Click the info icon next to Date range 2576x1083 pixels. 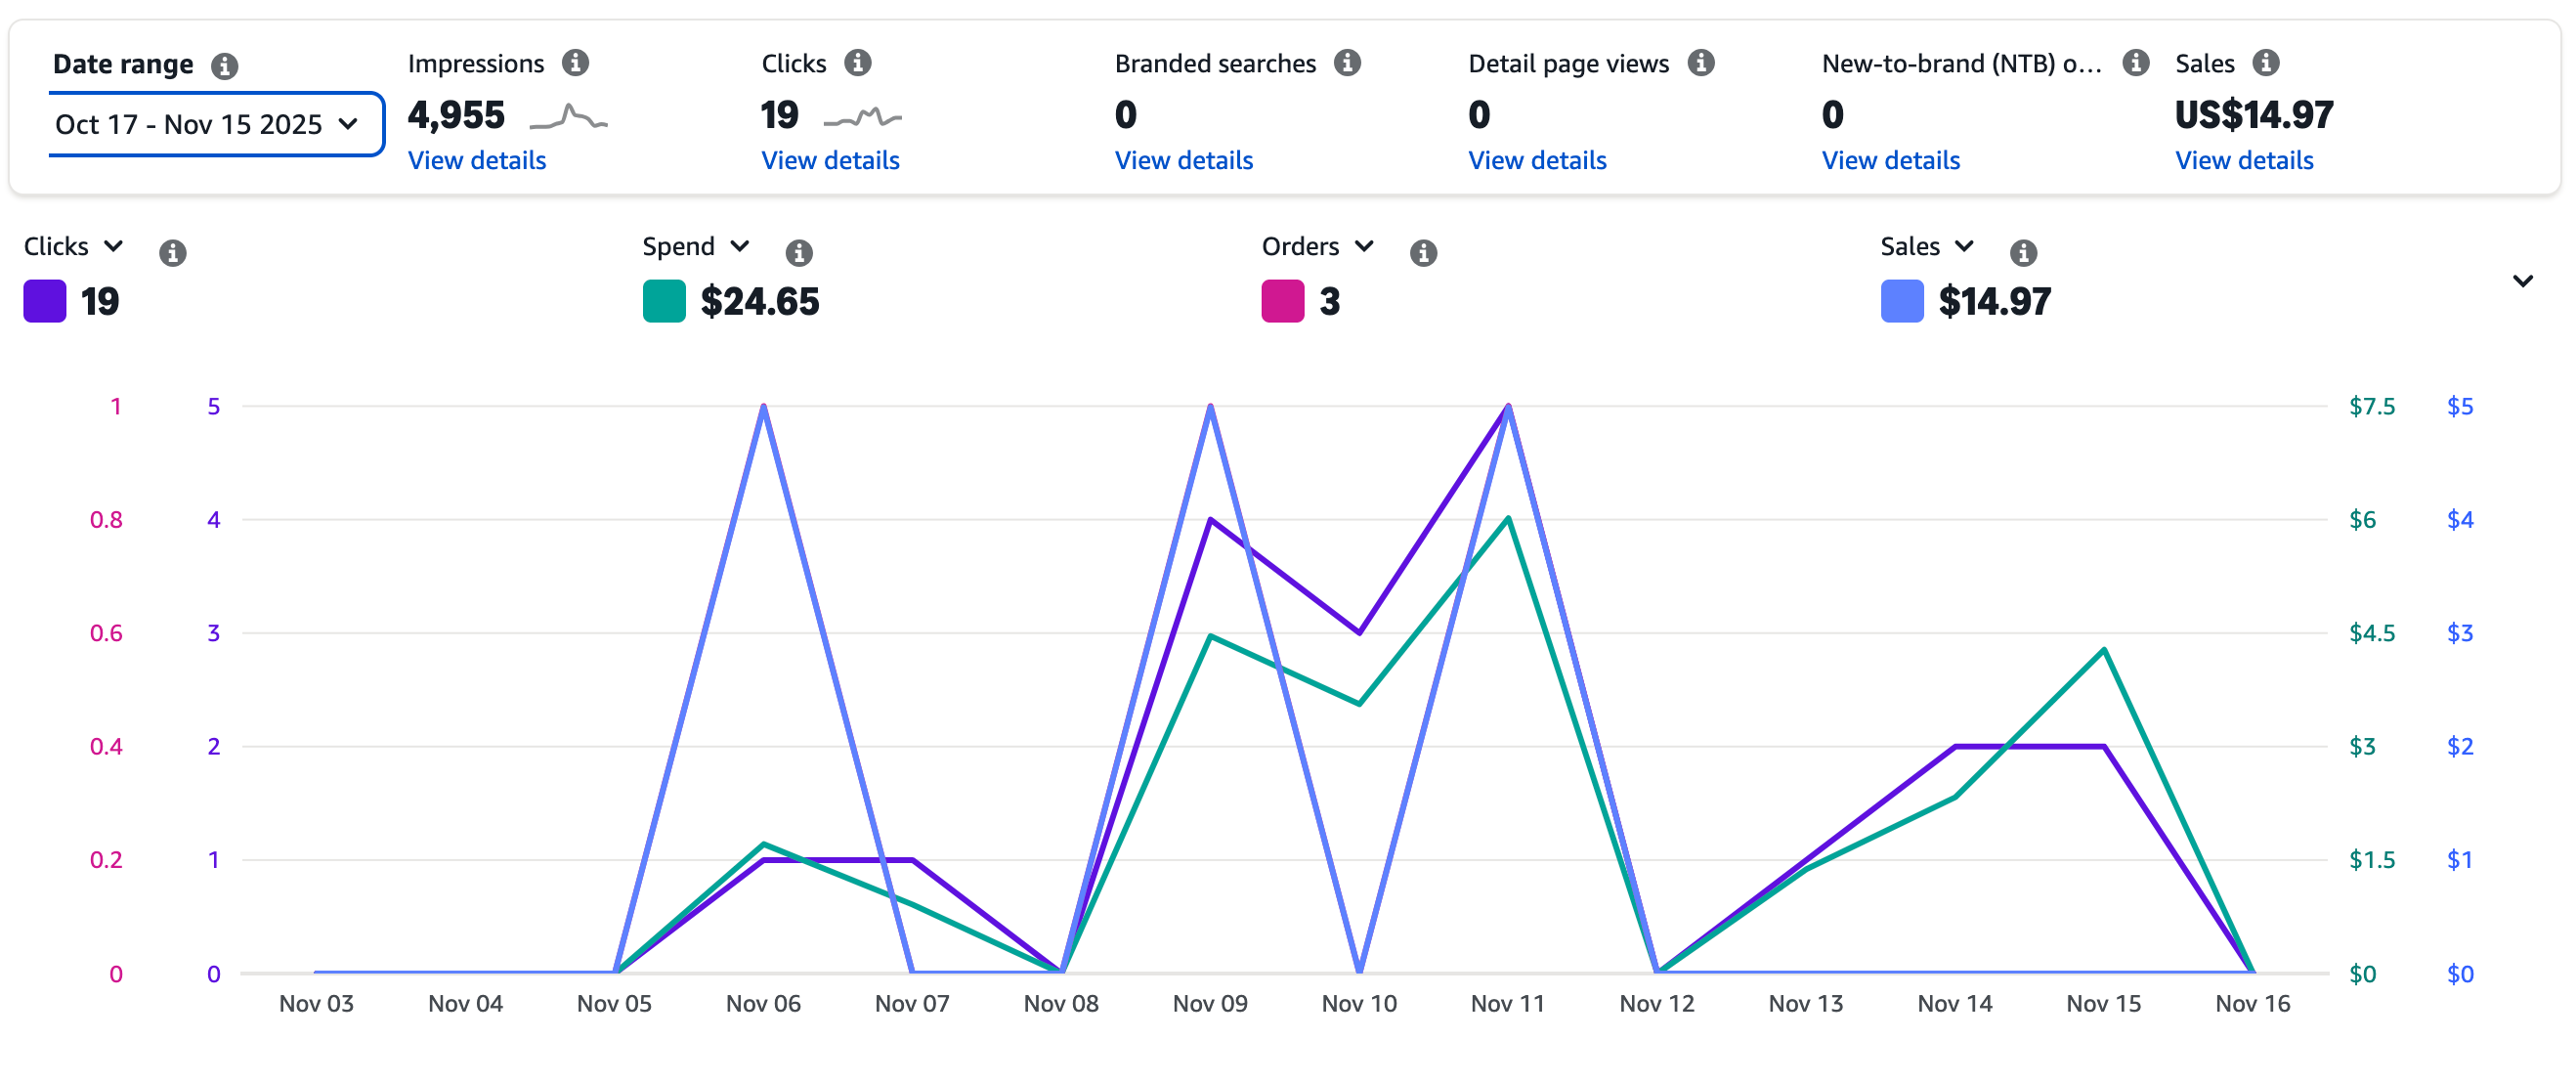(x=224, y=66)
